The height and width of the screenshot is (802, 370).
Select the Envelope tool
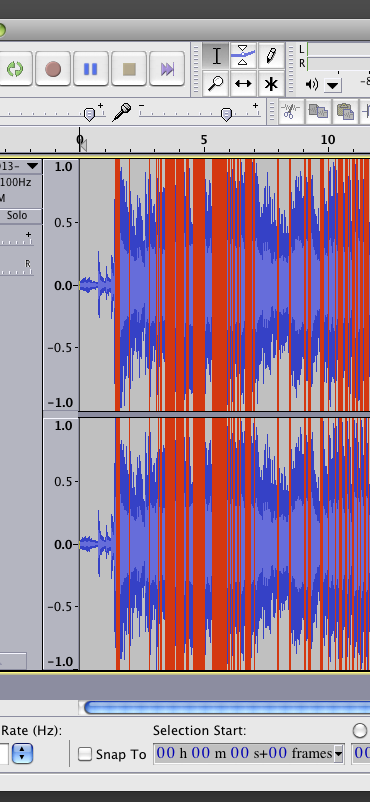243,56
